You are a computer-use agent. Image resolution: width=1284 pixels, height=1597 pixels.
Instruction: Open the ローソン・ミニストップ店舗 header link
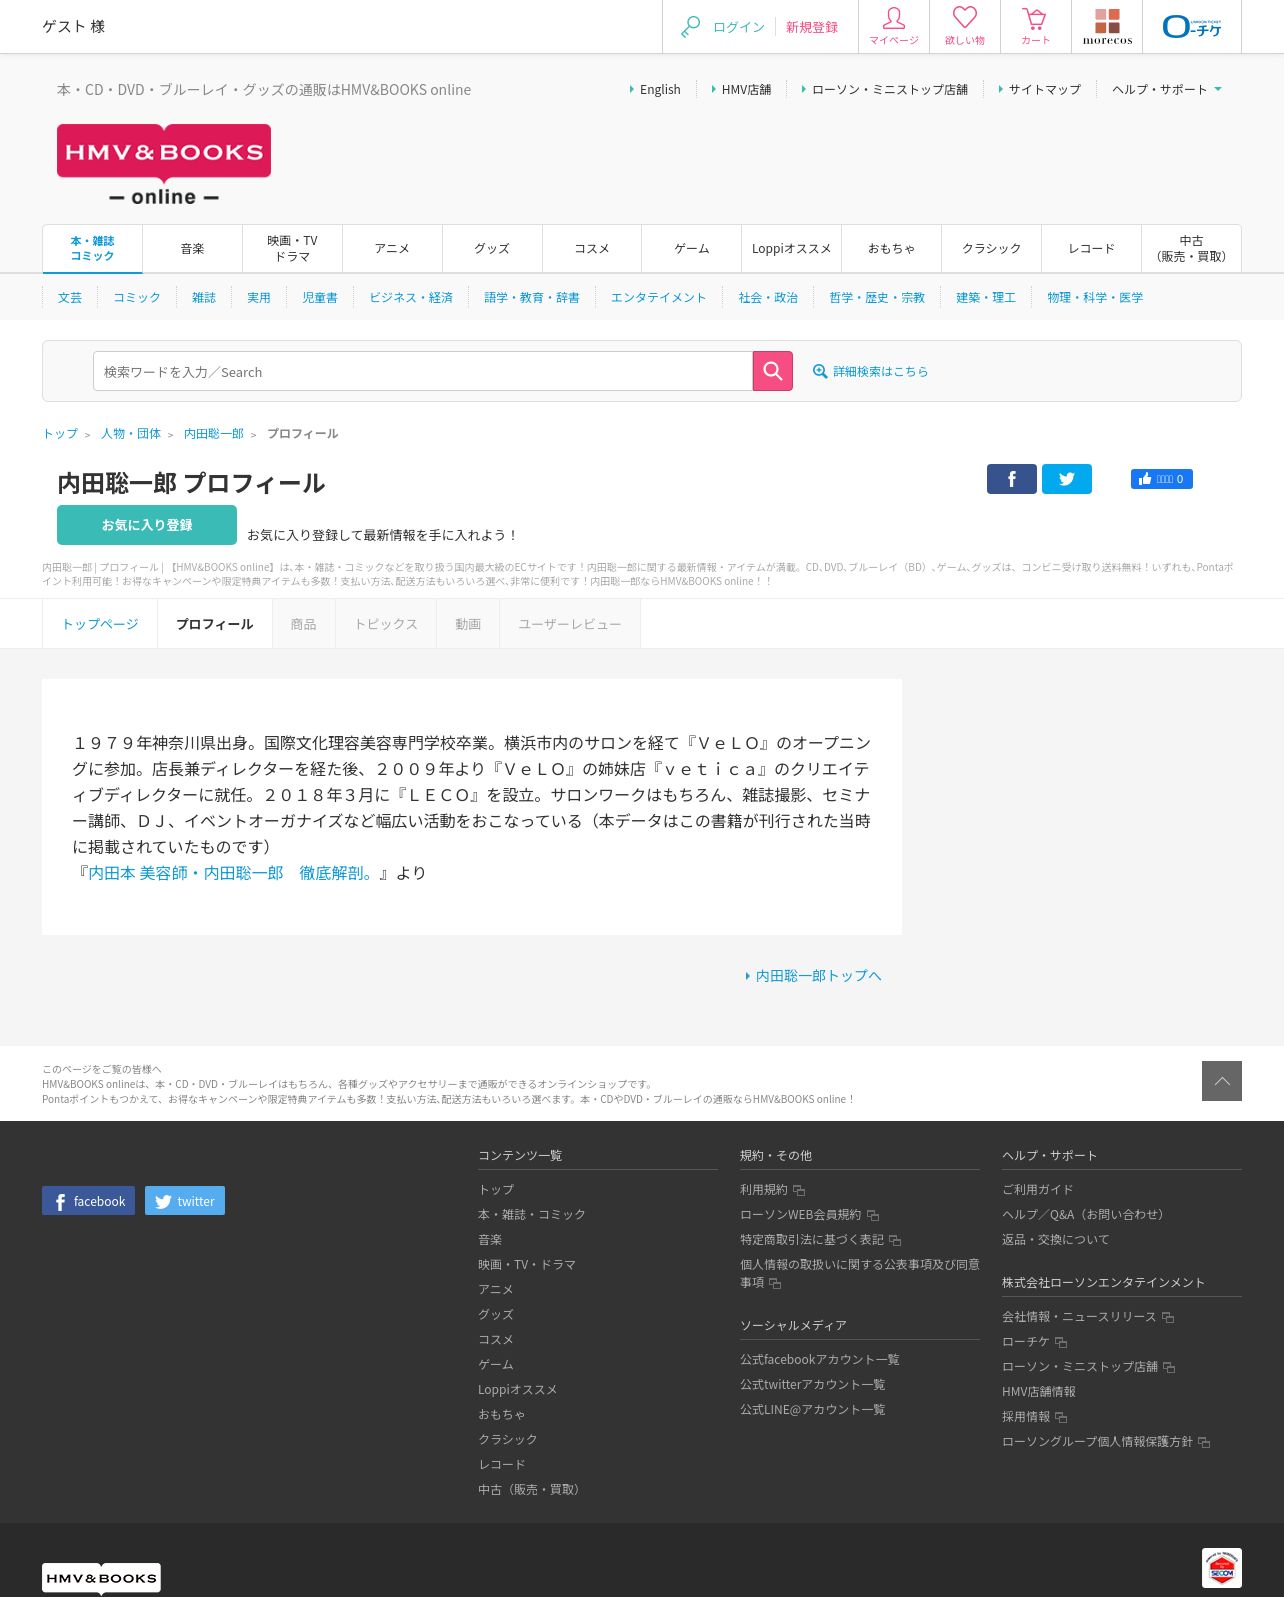(x=890, y=89)
